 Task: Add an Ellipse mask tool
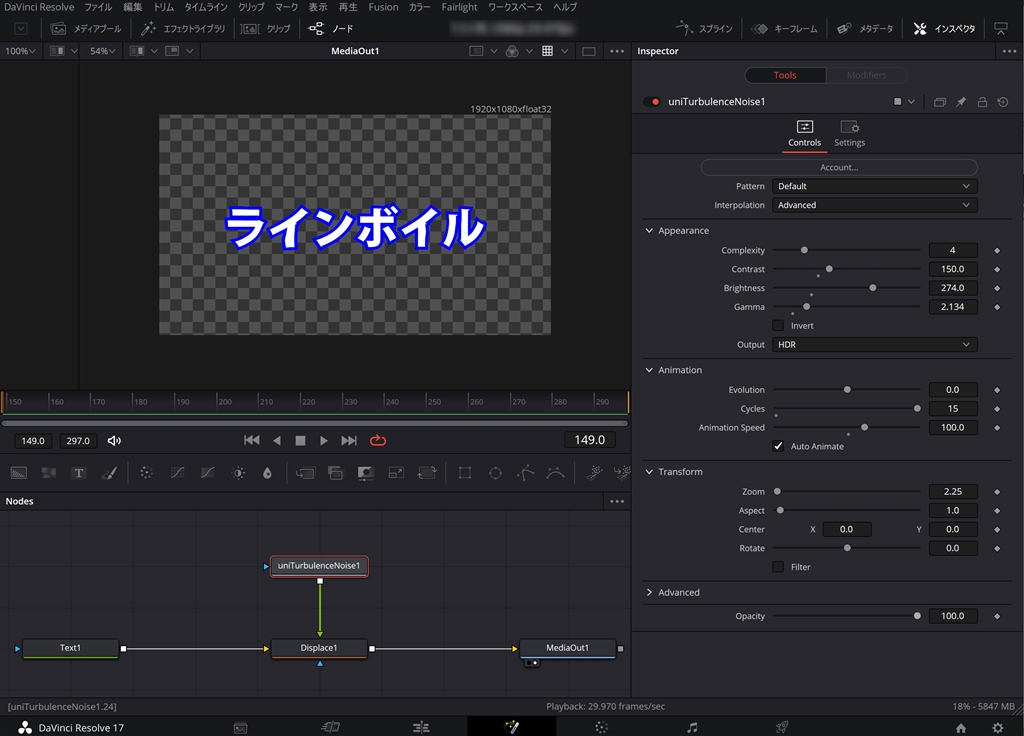(496, 473)
